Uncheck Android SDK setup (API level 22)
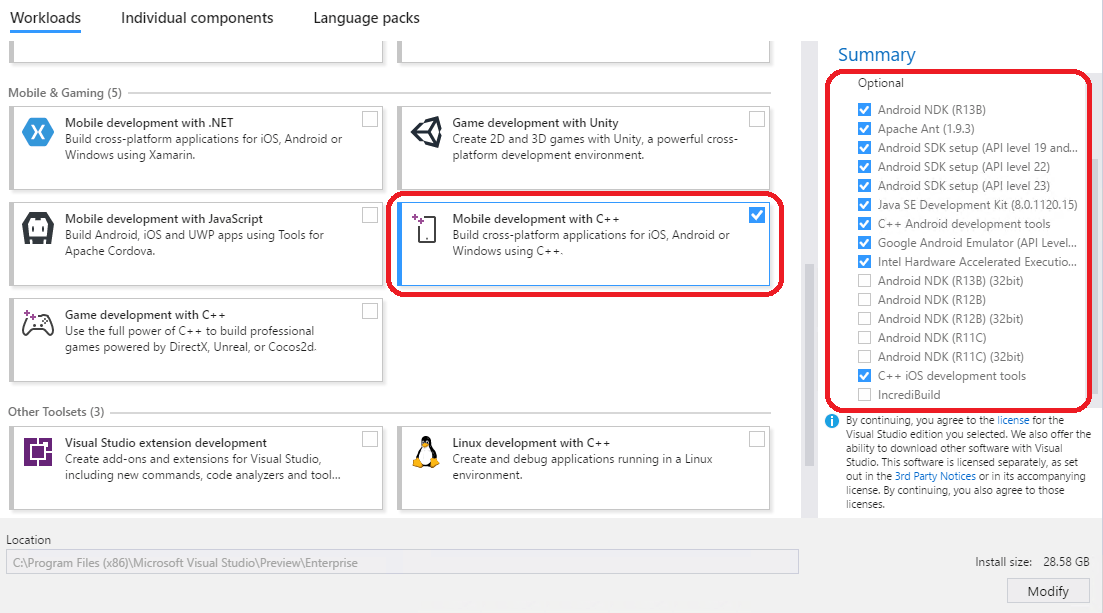The height and width of the screenshot is (613, 1103). [x=865, y=167]
